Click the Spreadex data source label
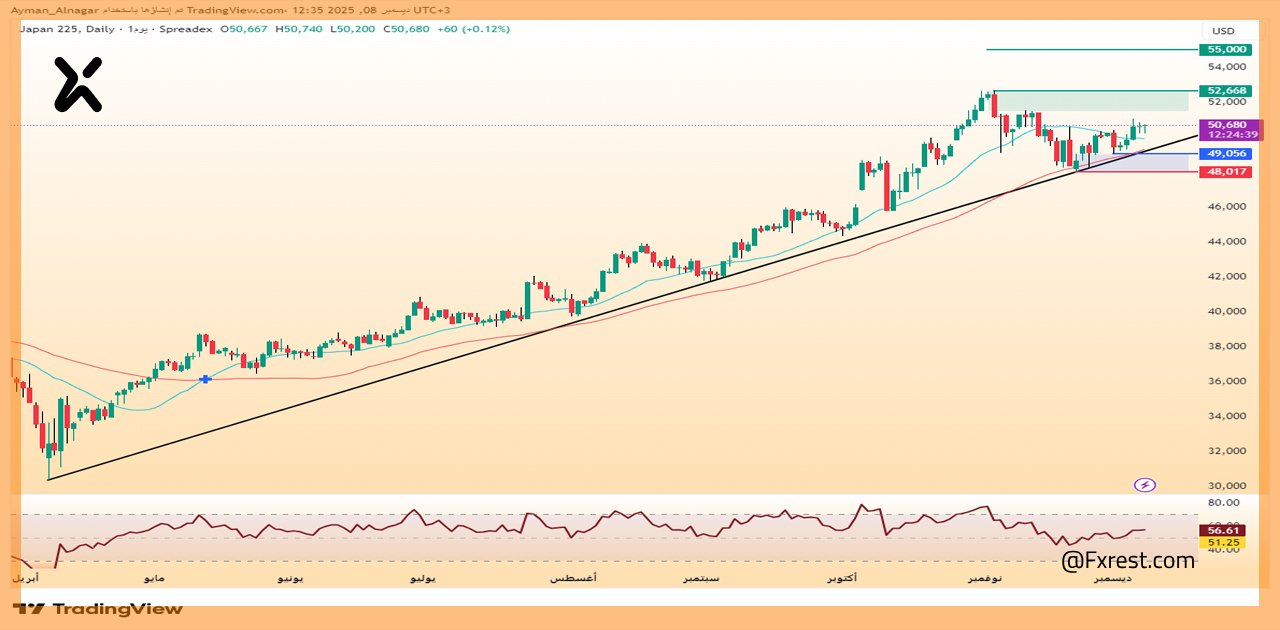1280x630 pixels. (188, 29)
